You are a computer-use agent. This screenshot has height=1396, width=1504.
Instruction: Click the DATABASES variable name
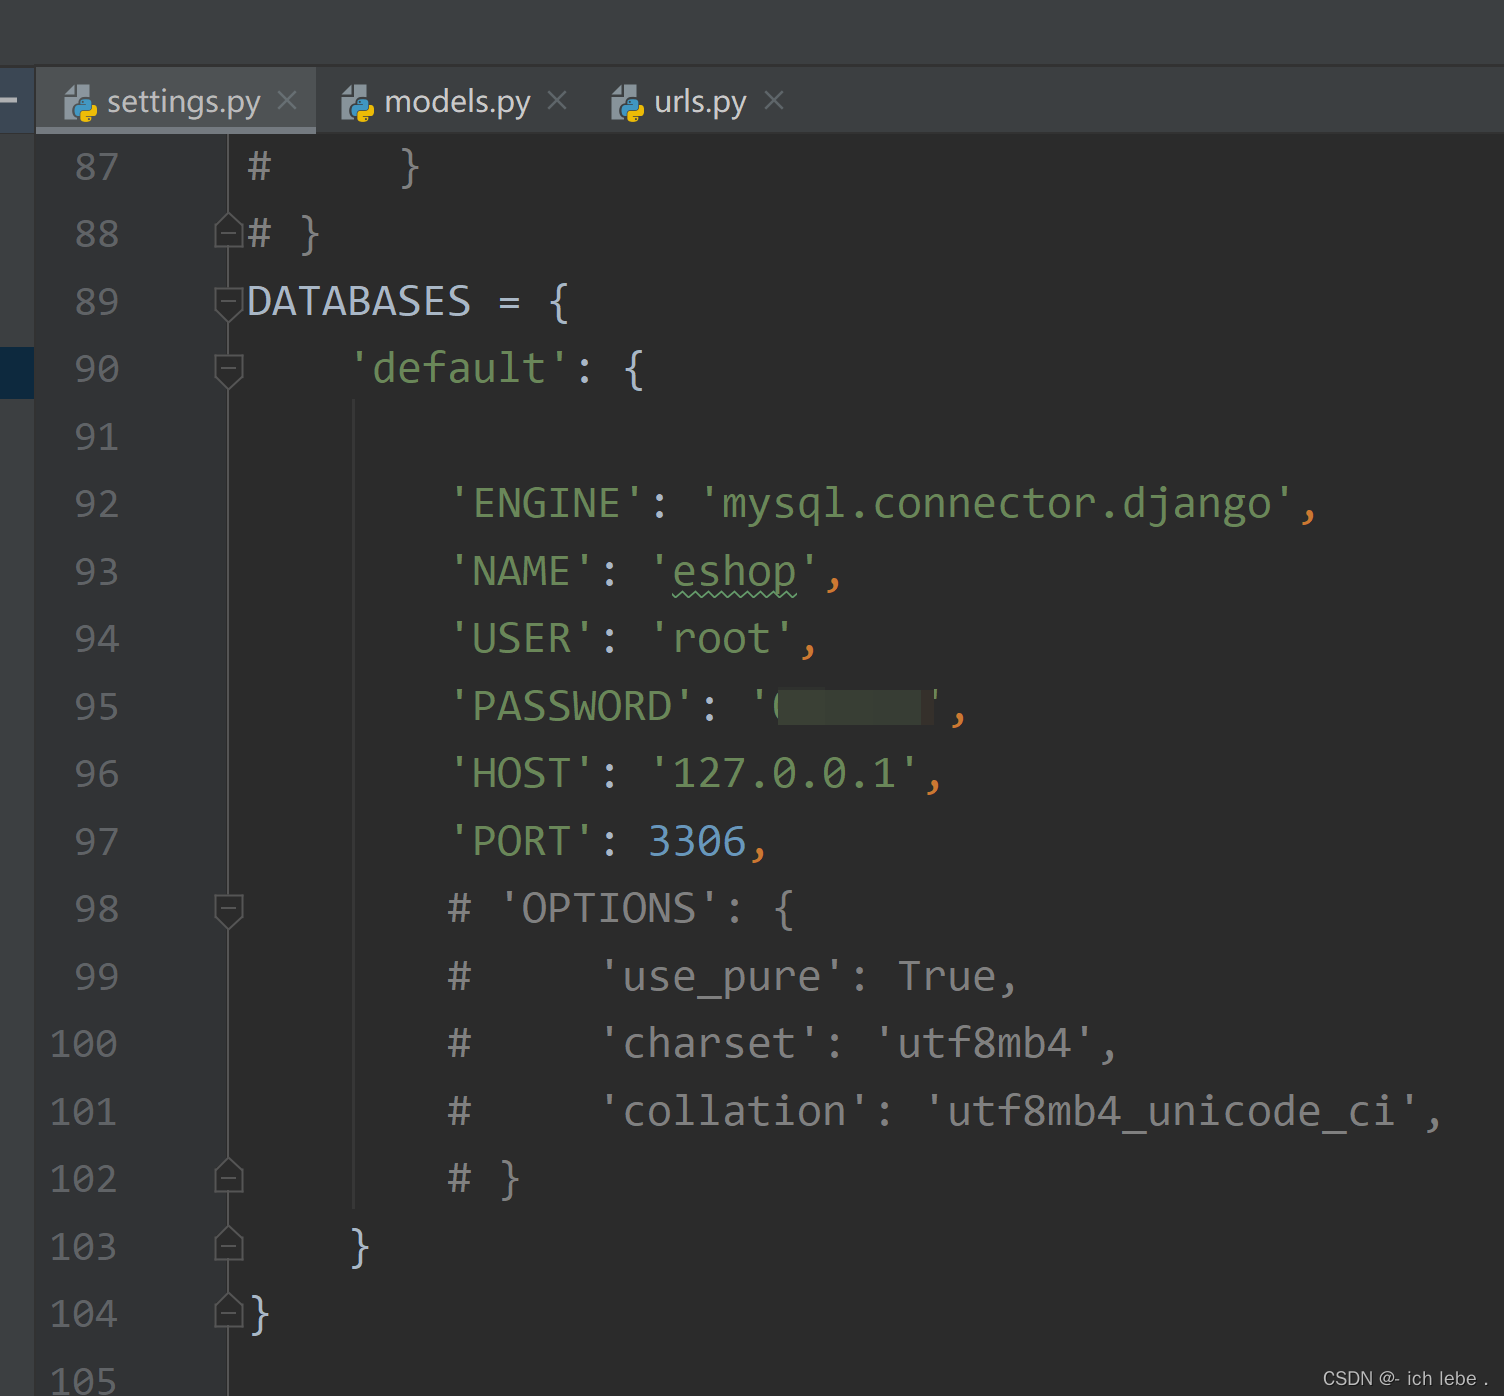[359, 302]
